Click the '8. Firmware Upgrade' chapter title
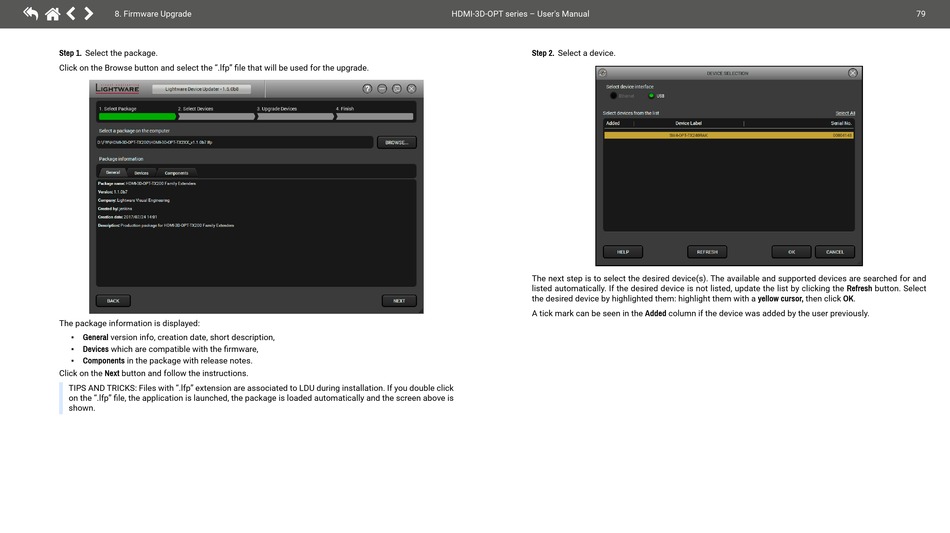This screenshot has width=950, height=533. pos(153,13)
